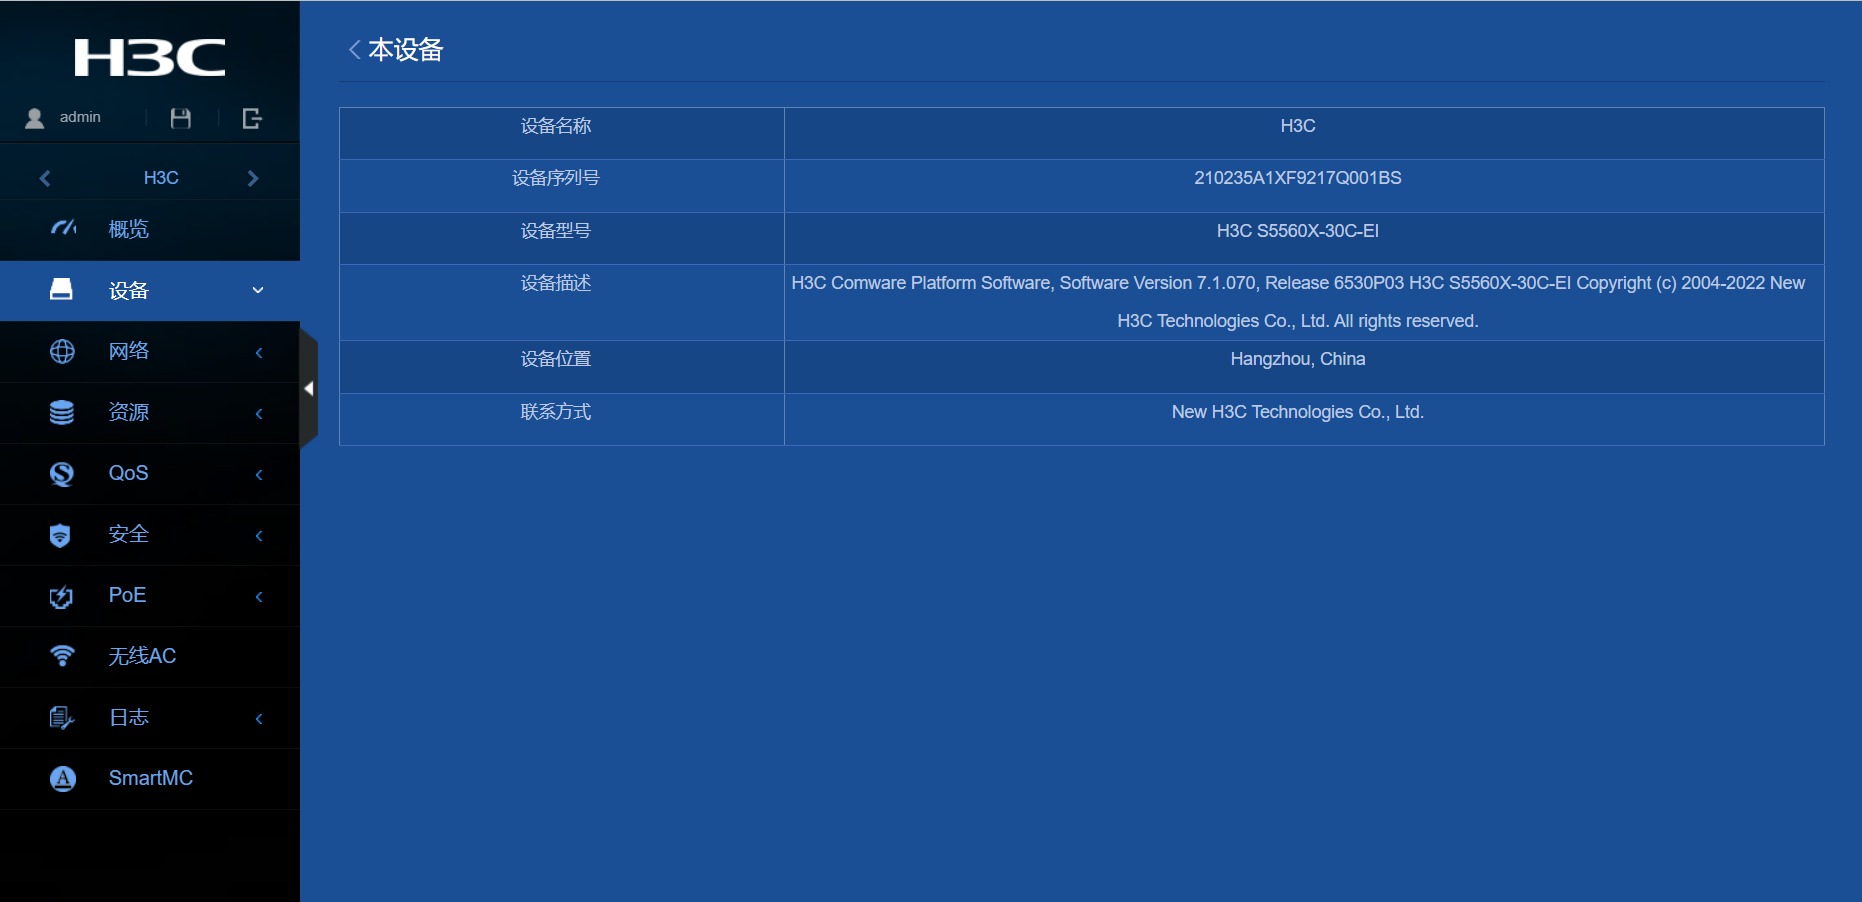Screen dimensions: 1862x902
Task: Click the 网络 globe icon
Action: [x=62, y=351]
